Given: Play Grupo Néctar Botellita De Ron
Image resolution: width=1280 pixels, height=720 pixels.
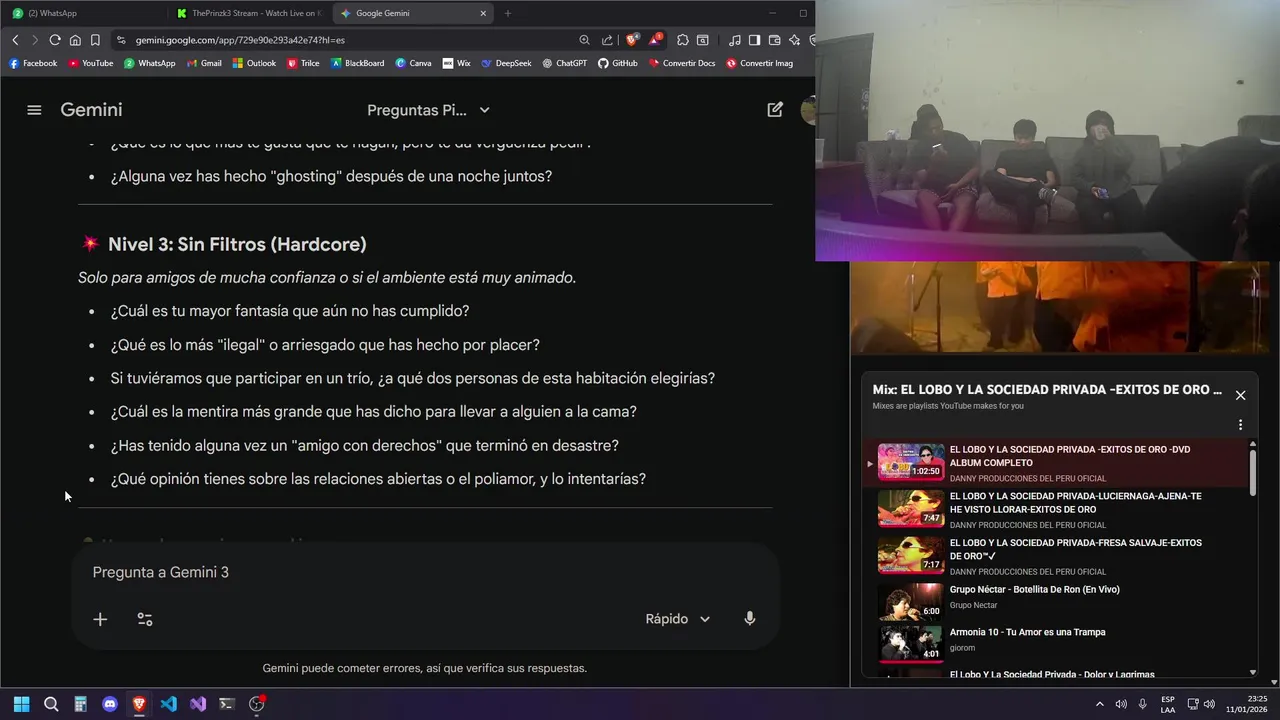Looking at the screenshot, I should pos(1056,600).
